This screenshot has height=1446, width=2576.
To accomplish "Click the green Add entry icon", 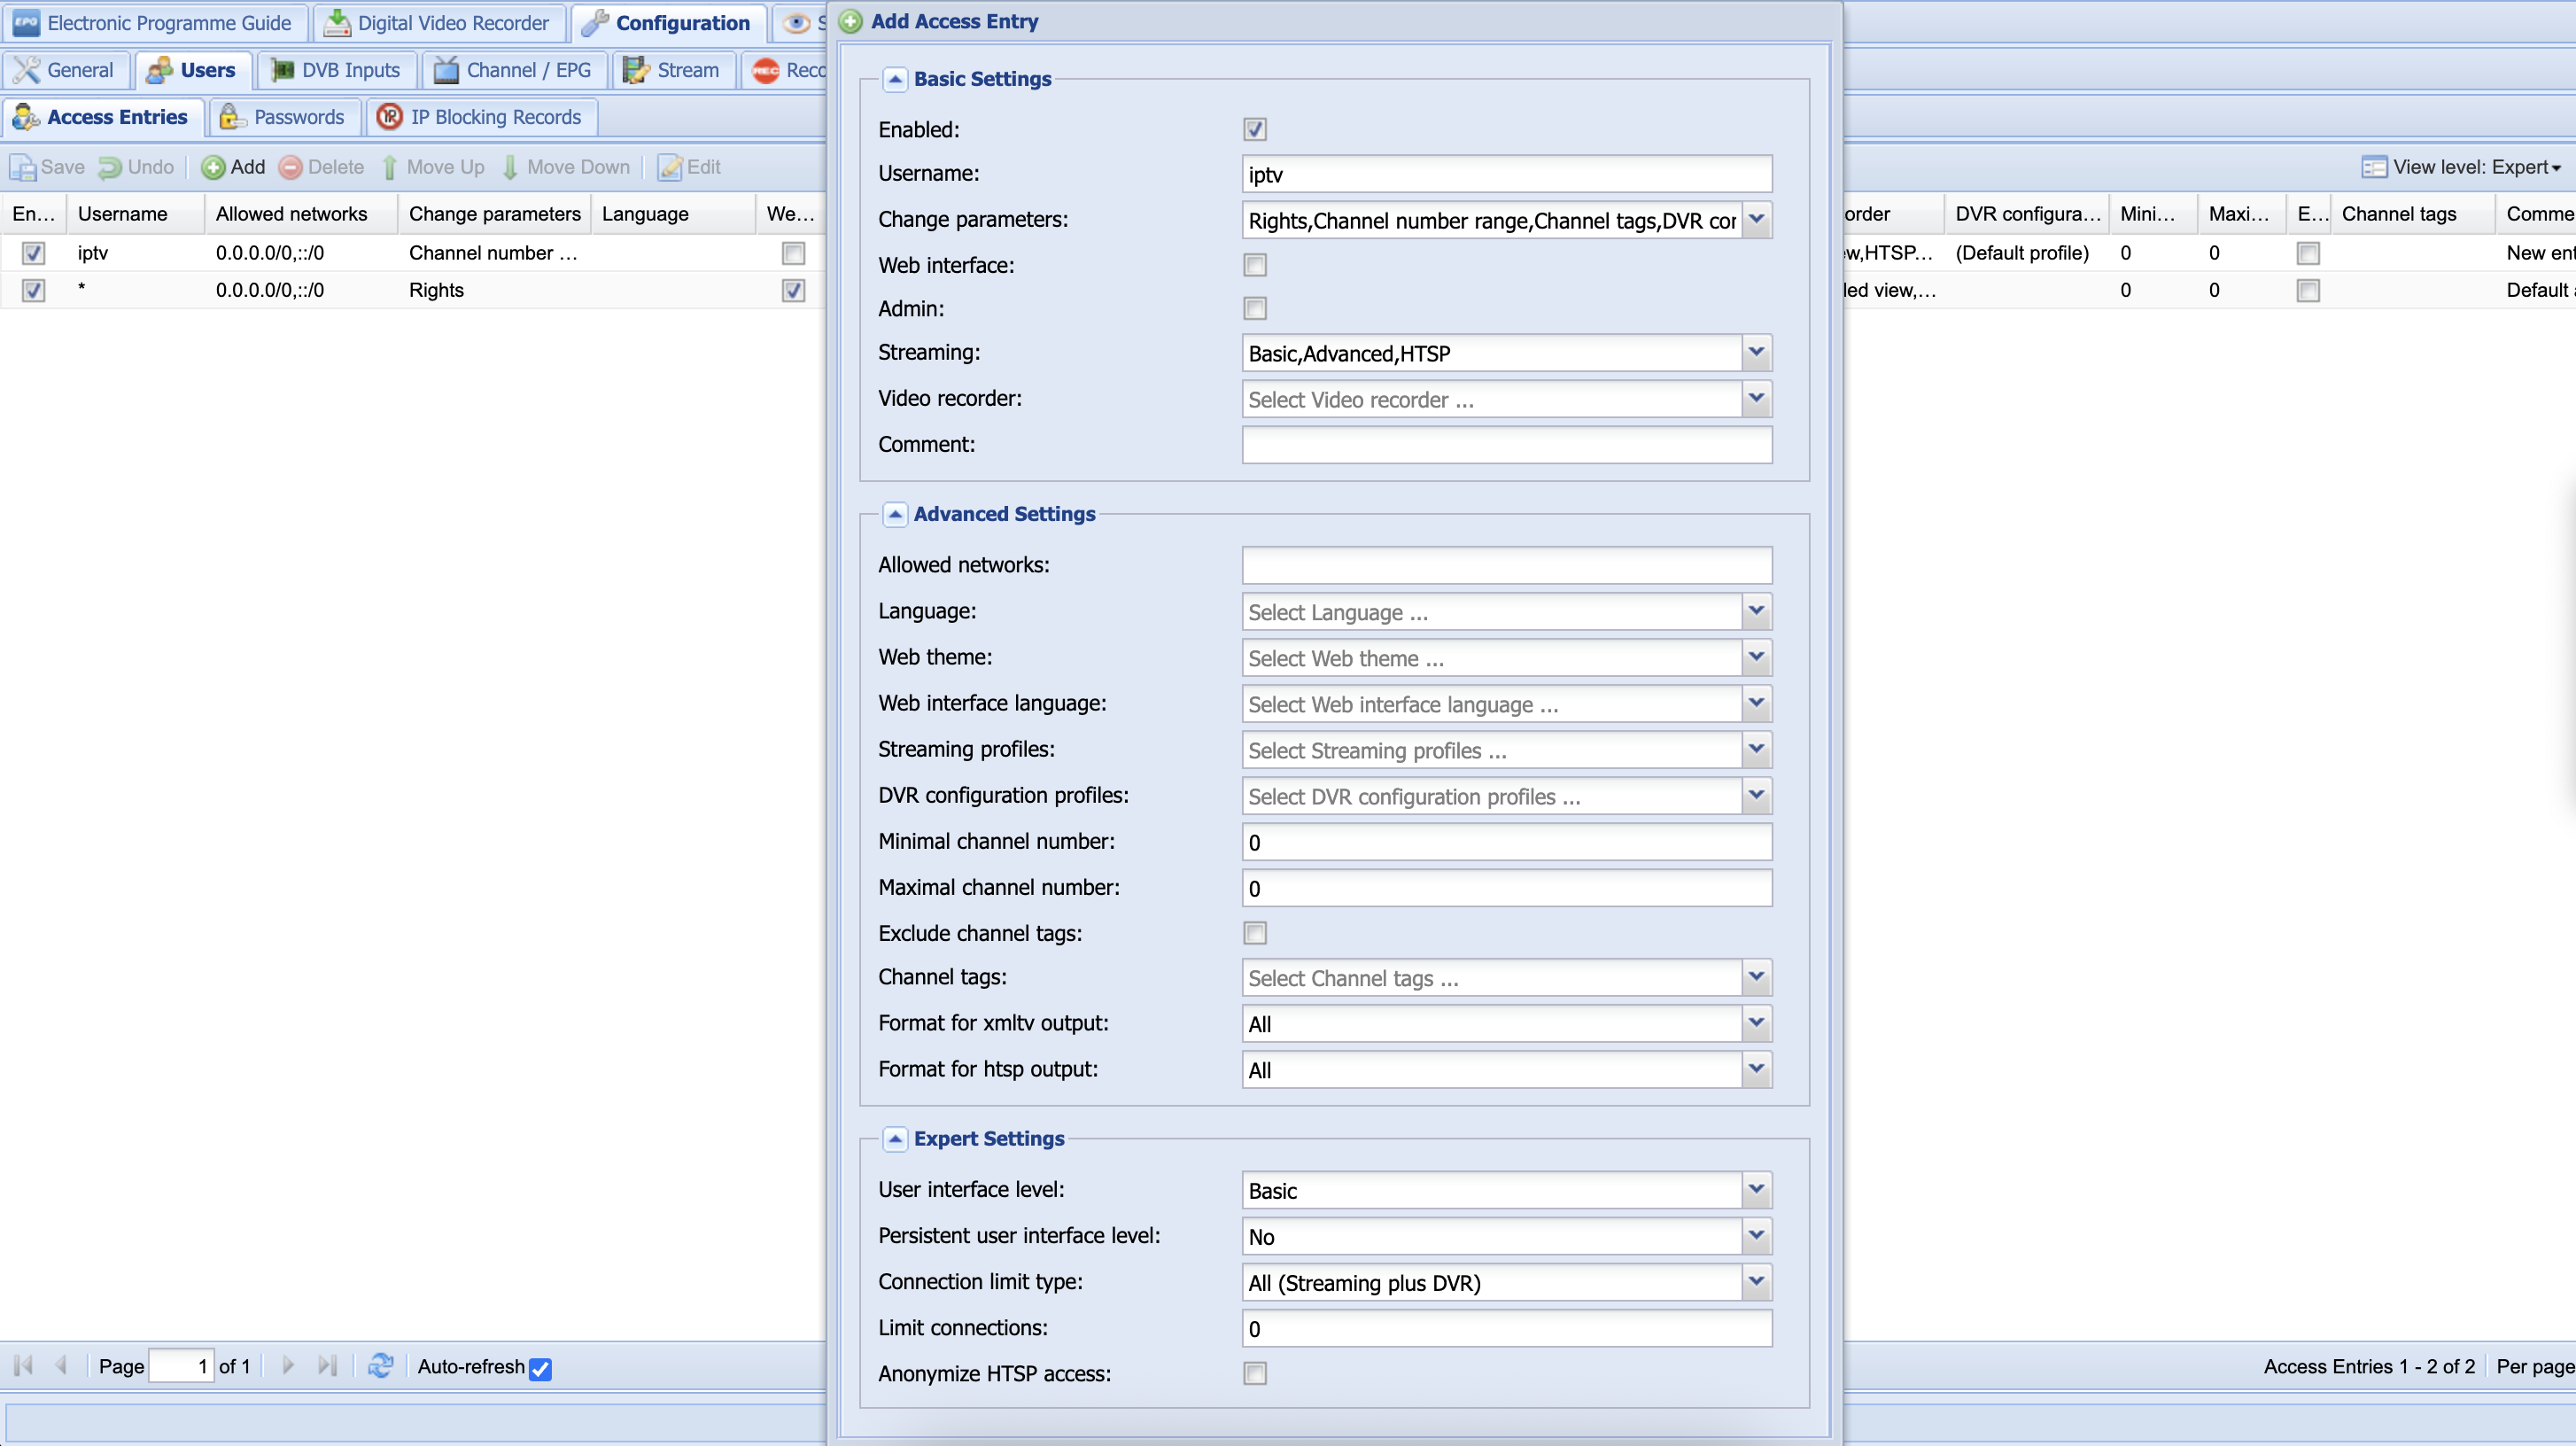I will tap(212, 167).
